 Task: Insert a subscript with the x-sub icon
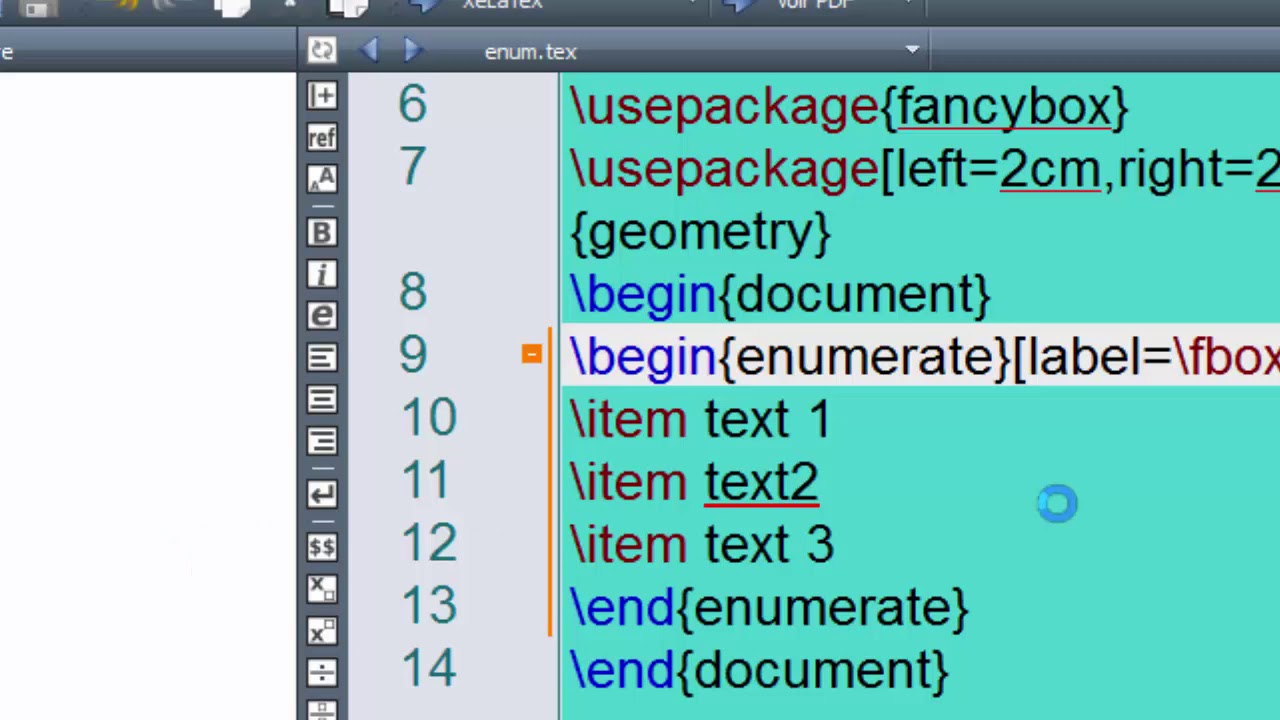click(x=322, y=589)
